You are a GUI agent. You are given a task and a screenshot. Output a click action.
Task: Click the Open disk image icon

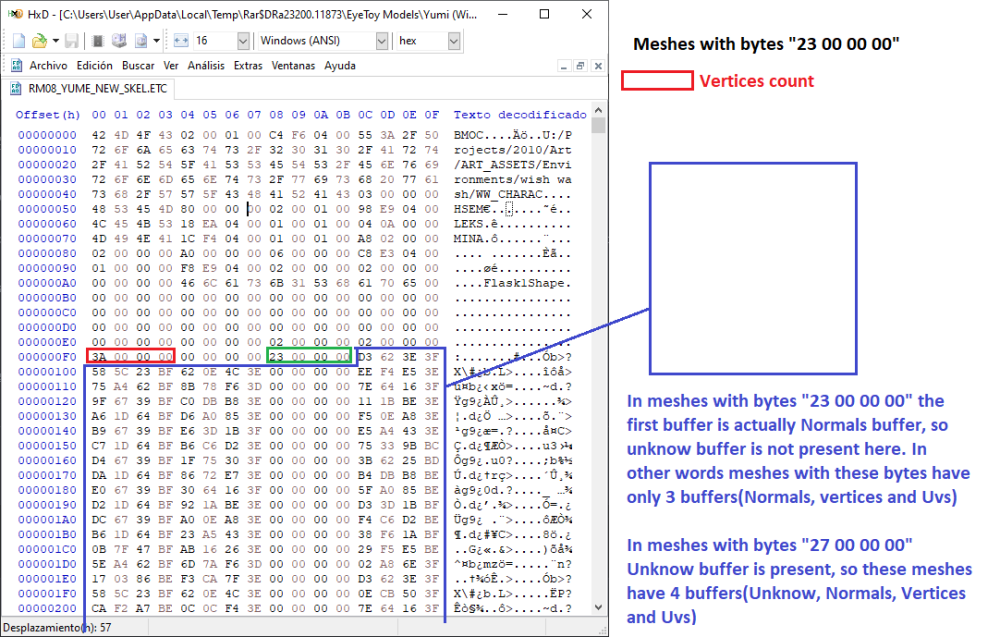pos(139,40)
